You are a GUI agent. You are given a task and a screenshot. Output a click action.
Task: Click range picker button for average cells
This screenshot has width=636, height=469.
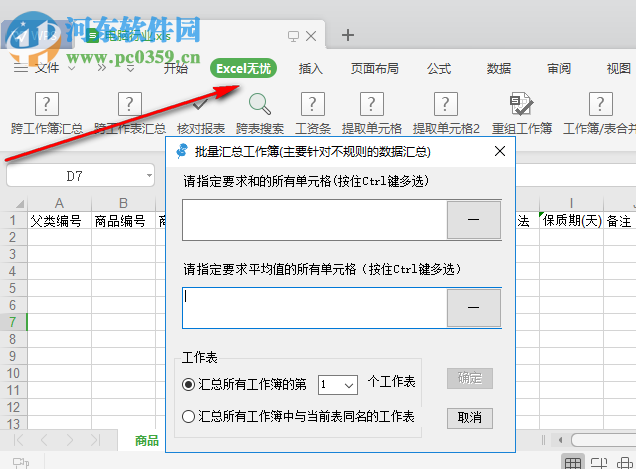tap(473, 308)
